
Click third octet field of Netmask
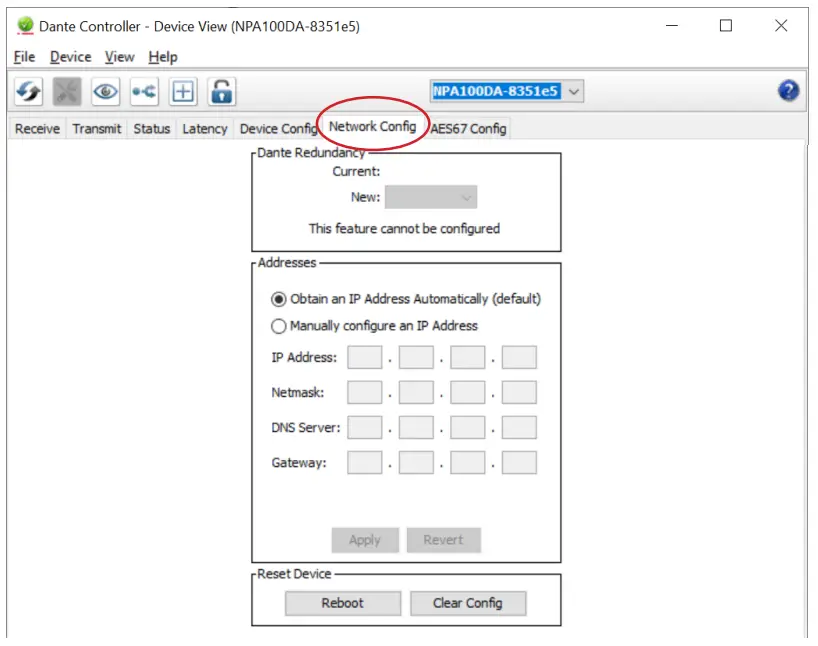[467, 392]
